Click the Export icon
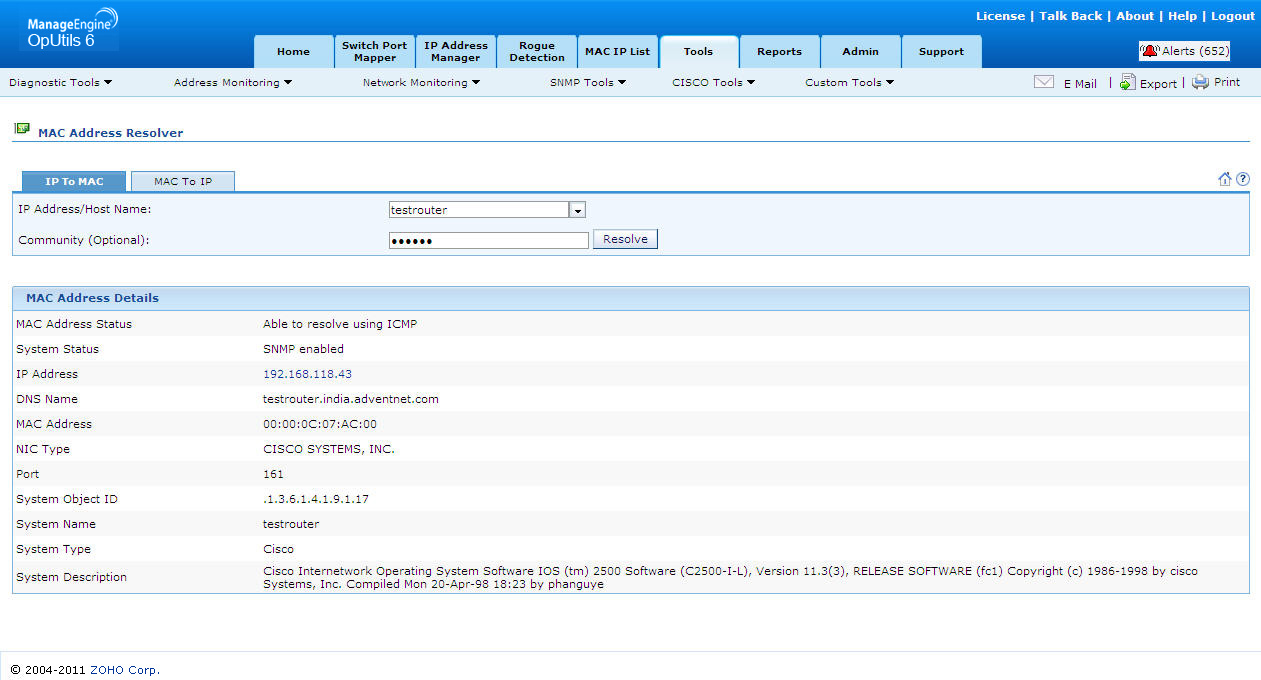Screen dimensions: 1261x680 pyautogui.click(x=1127, y=82)
